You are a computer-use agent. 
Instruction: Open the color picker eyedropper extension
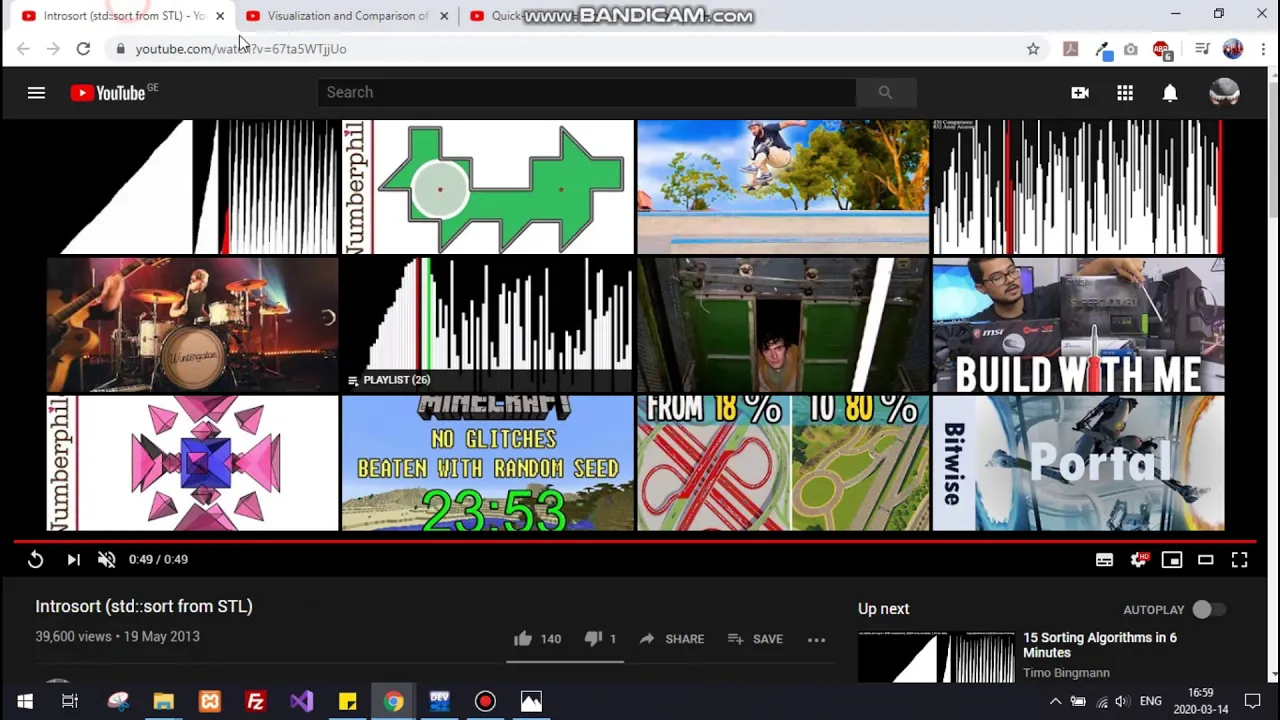[x=1103, y=49]
